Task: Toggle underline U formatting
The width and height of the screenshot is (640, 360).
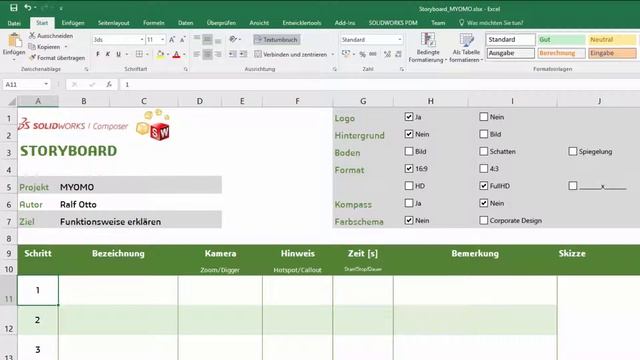Action: (118, 54)
